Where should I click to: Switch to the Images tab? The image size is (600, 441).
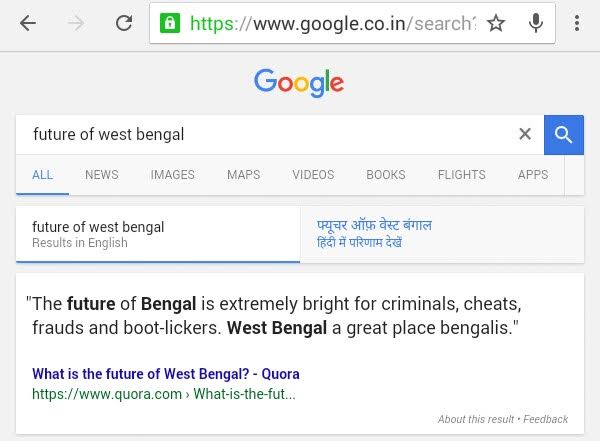click(x=173, y=175)
